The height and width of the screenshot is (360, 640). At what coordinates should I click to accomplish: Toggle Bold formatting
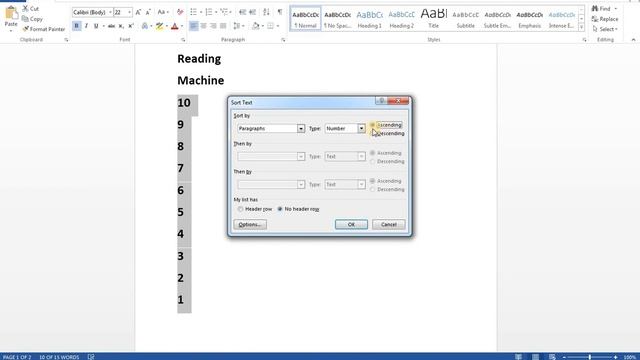pyautogui.click(x=76, y=26)
